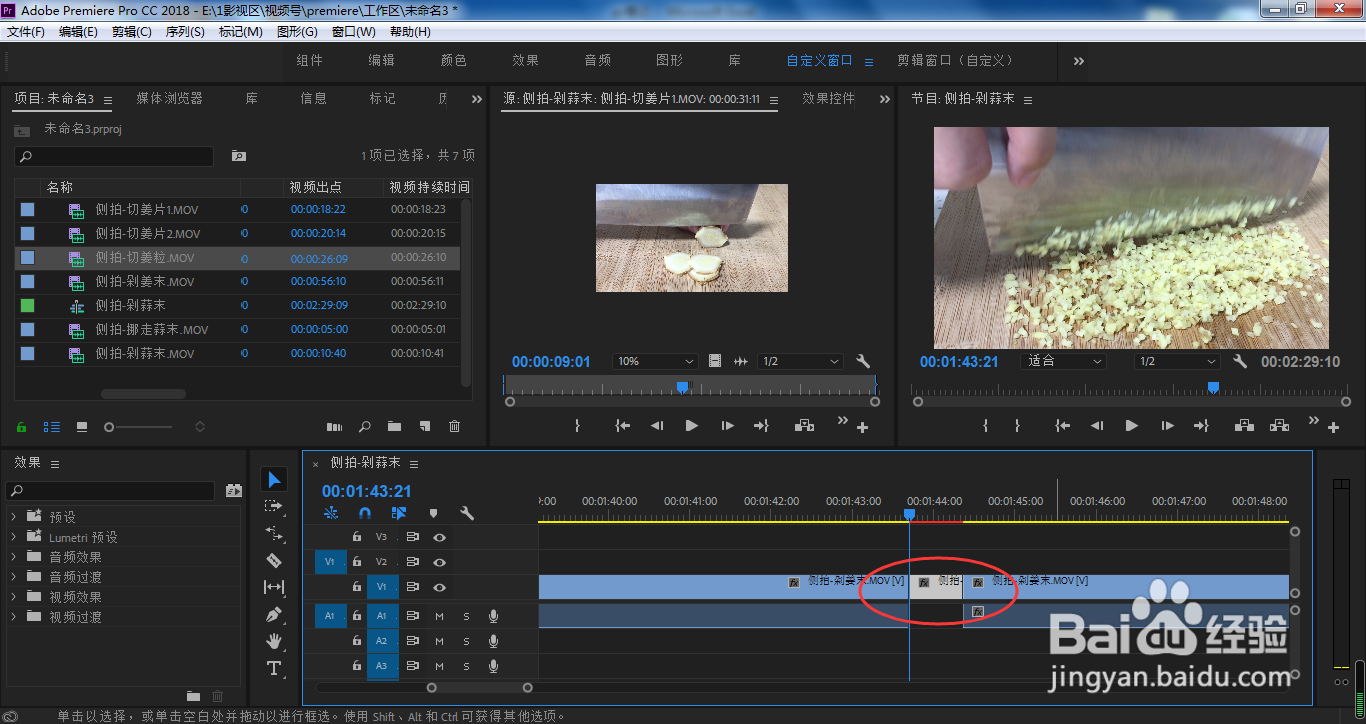Open source monitor zoom level 10% dropdown
Screen dimensions: 1366x724
656,361
